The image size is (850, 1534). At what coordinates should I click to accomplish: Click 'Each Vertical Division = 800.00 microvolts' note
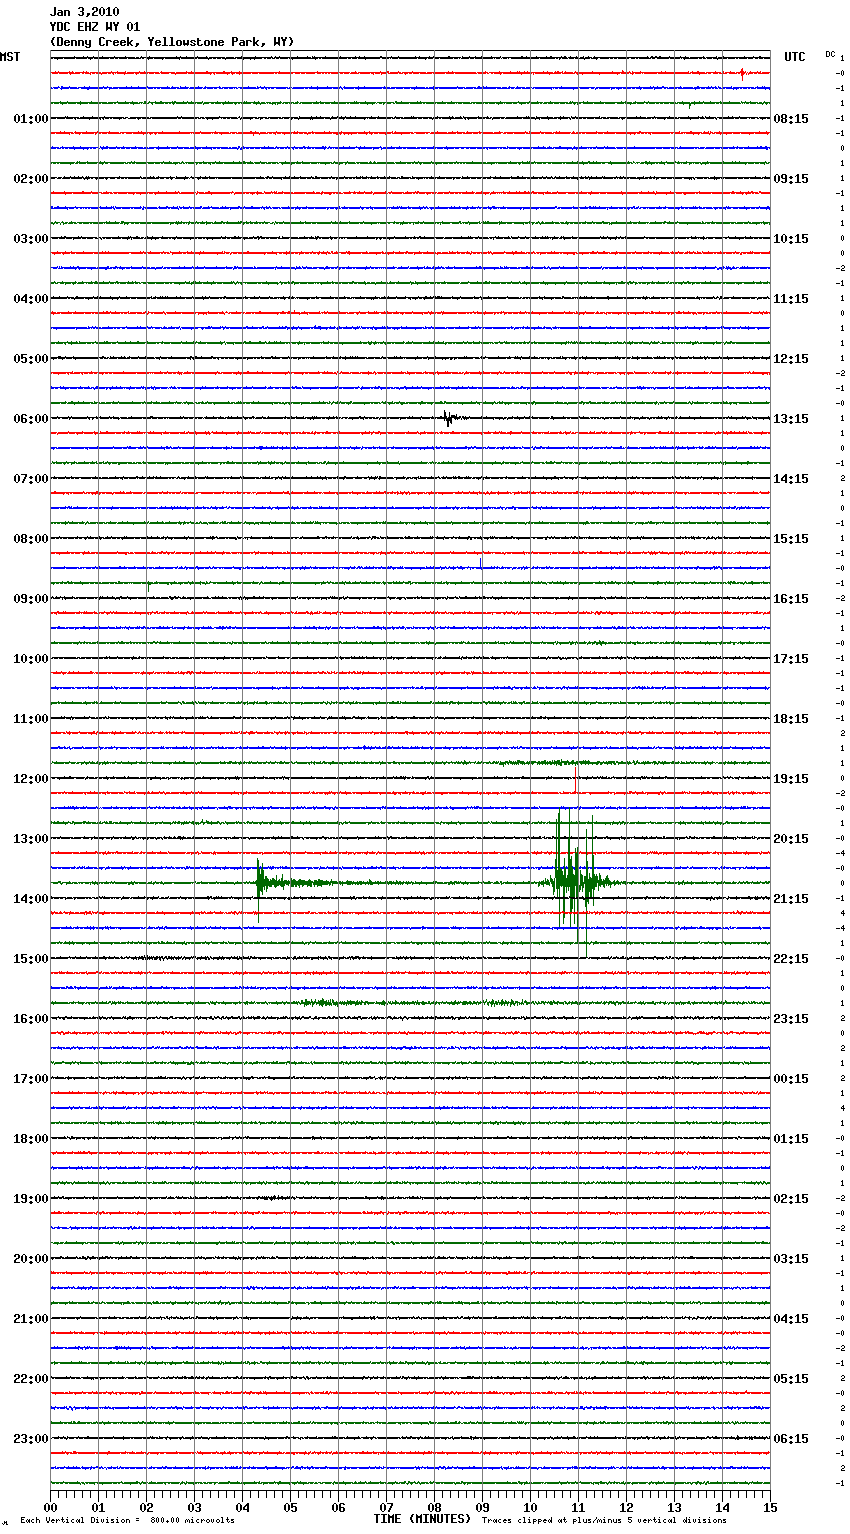[x=127, y=1521]
